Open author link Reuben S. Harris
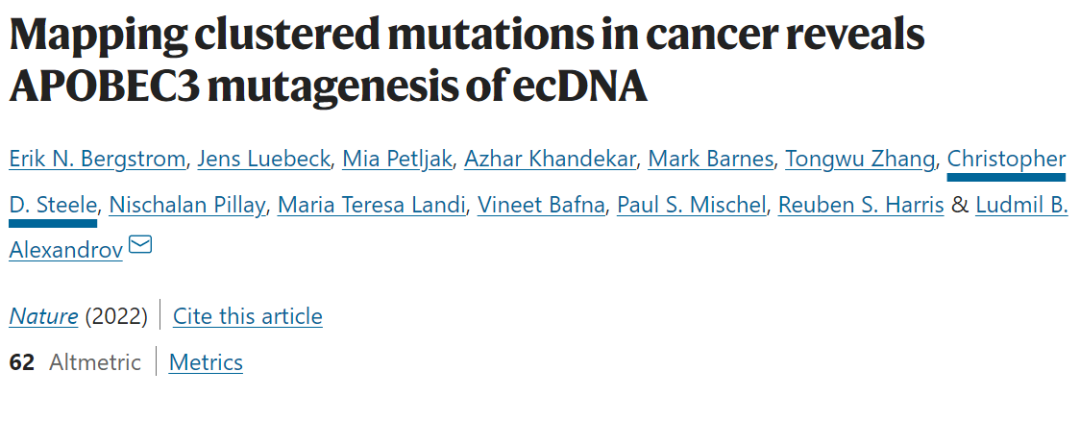 pos(860,205)
